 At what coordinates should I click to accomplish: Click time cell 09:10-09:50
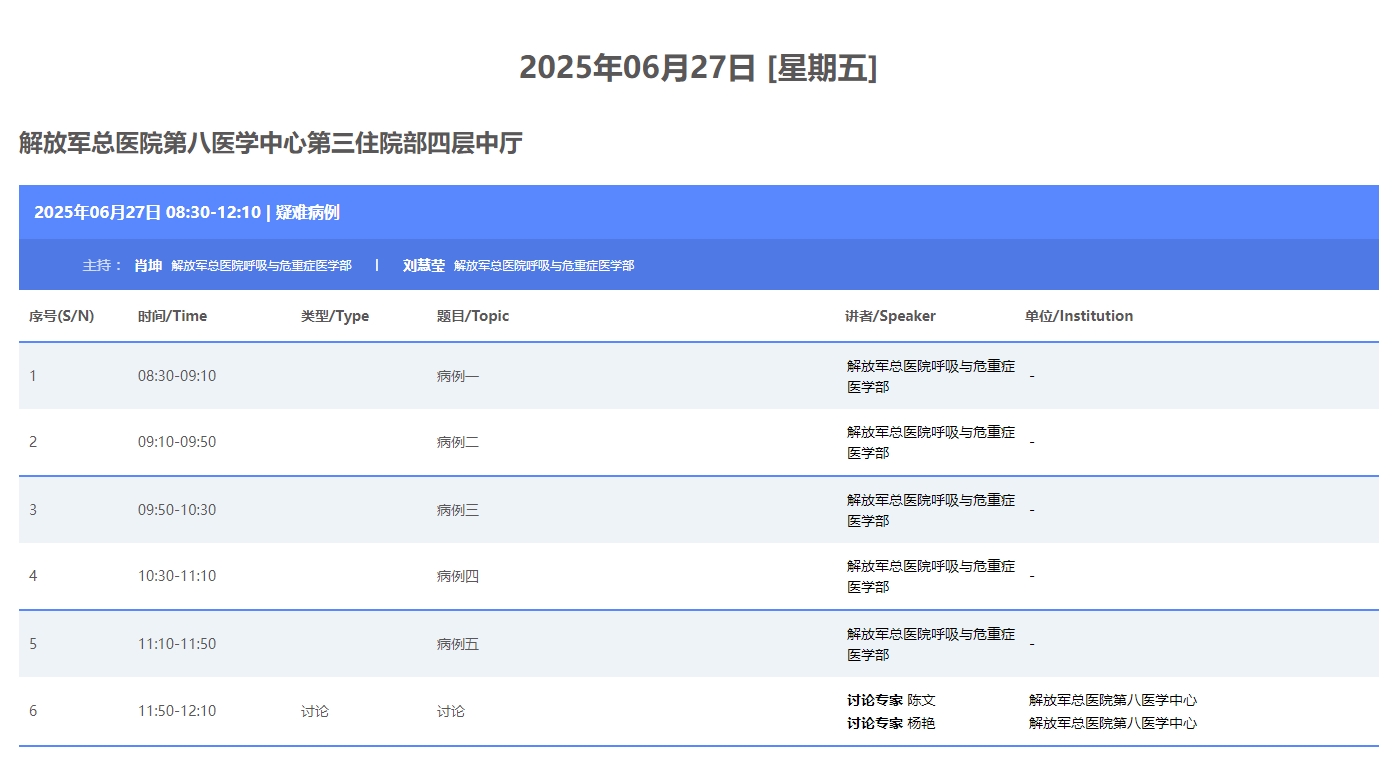click(x=177, y=442)
